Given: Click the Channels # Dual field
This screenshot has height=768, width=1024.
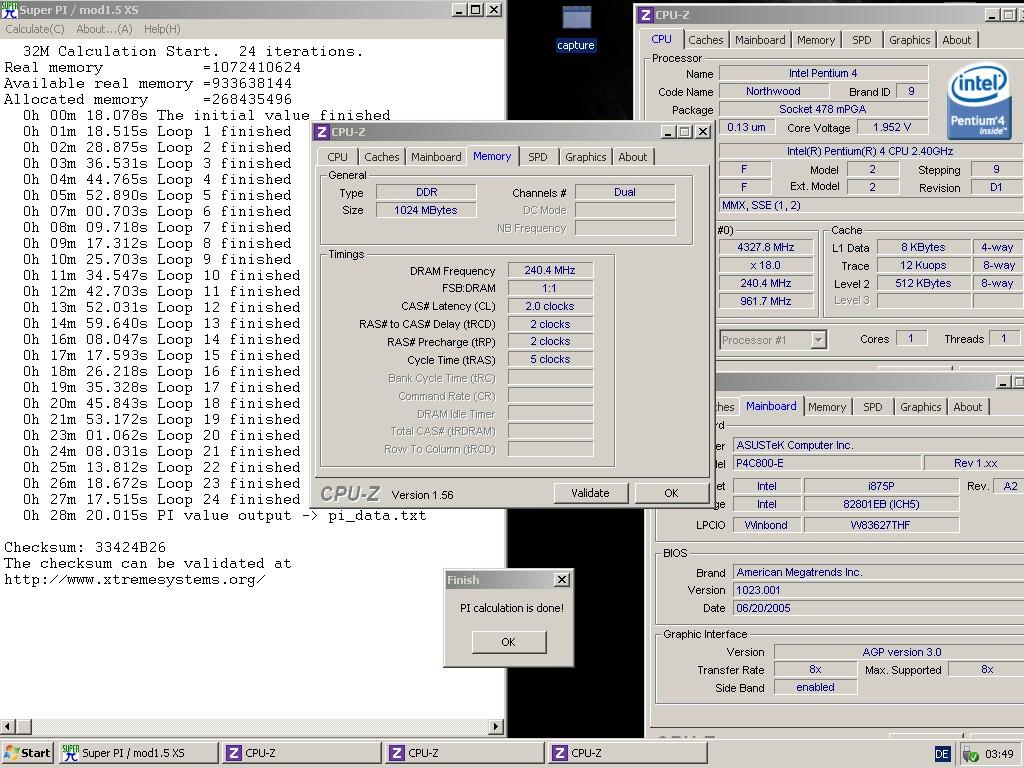Looking at the screenshot, I should pos(625,192).
